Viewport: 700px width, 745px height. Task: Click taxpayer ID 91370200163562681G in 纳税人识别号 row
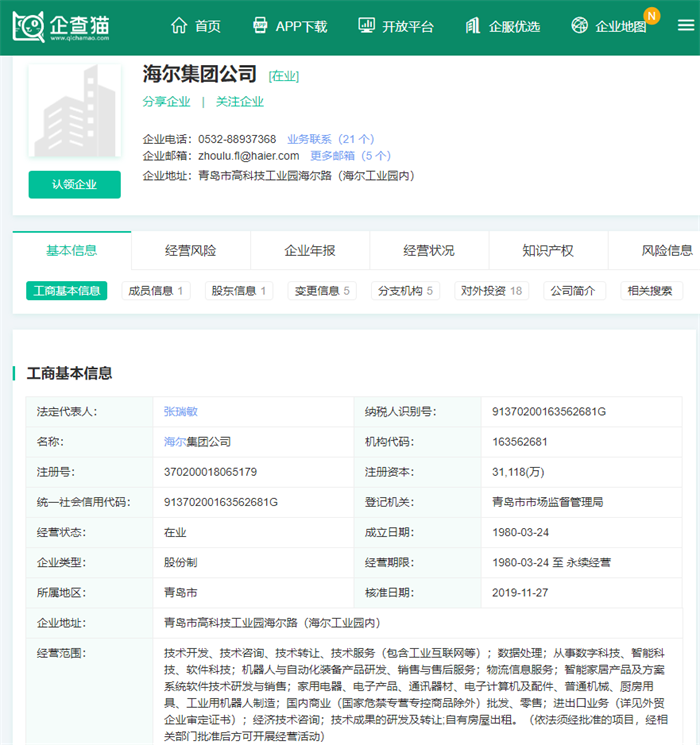pos(549,411)
